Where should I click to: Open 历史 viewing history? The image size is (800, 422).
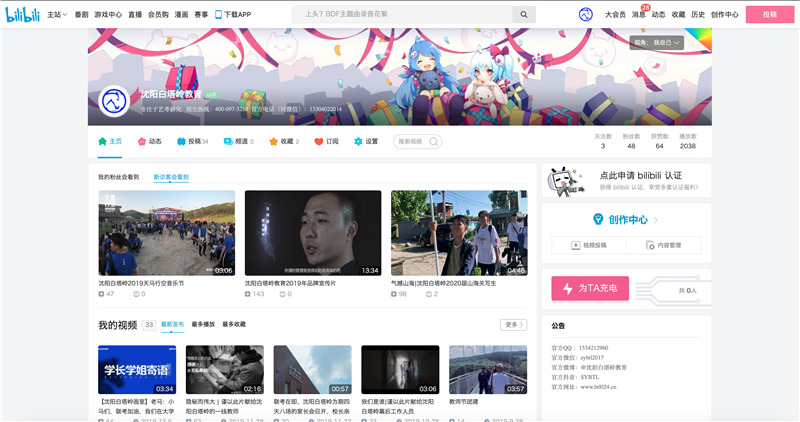[x=698, y=14]
